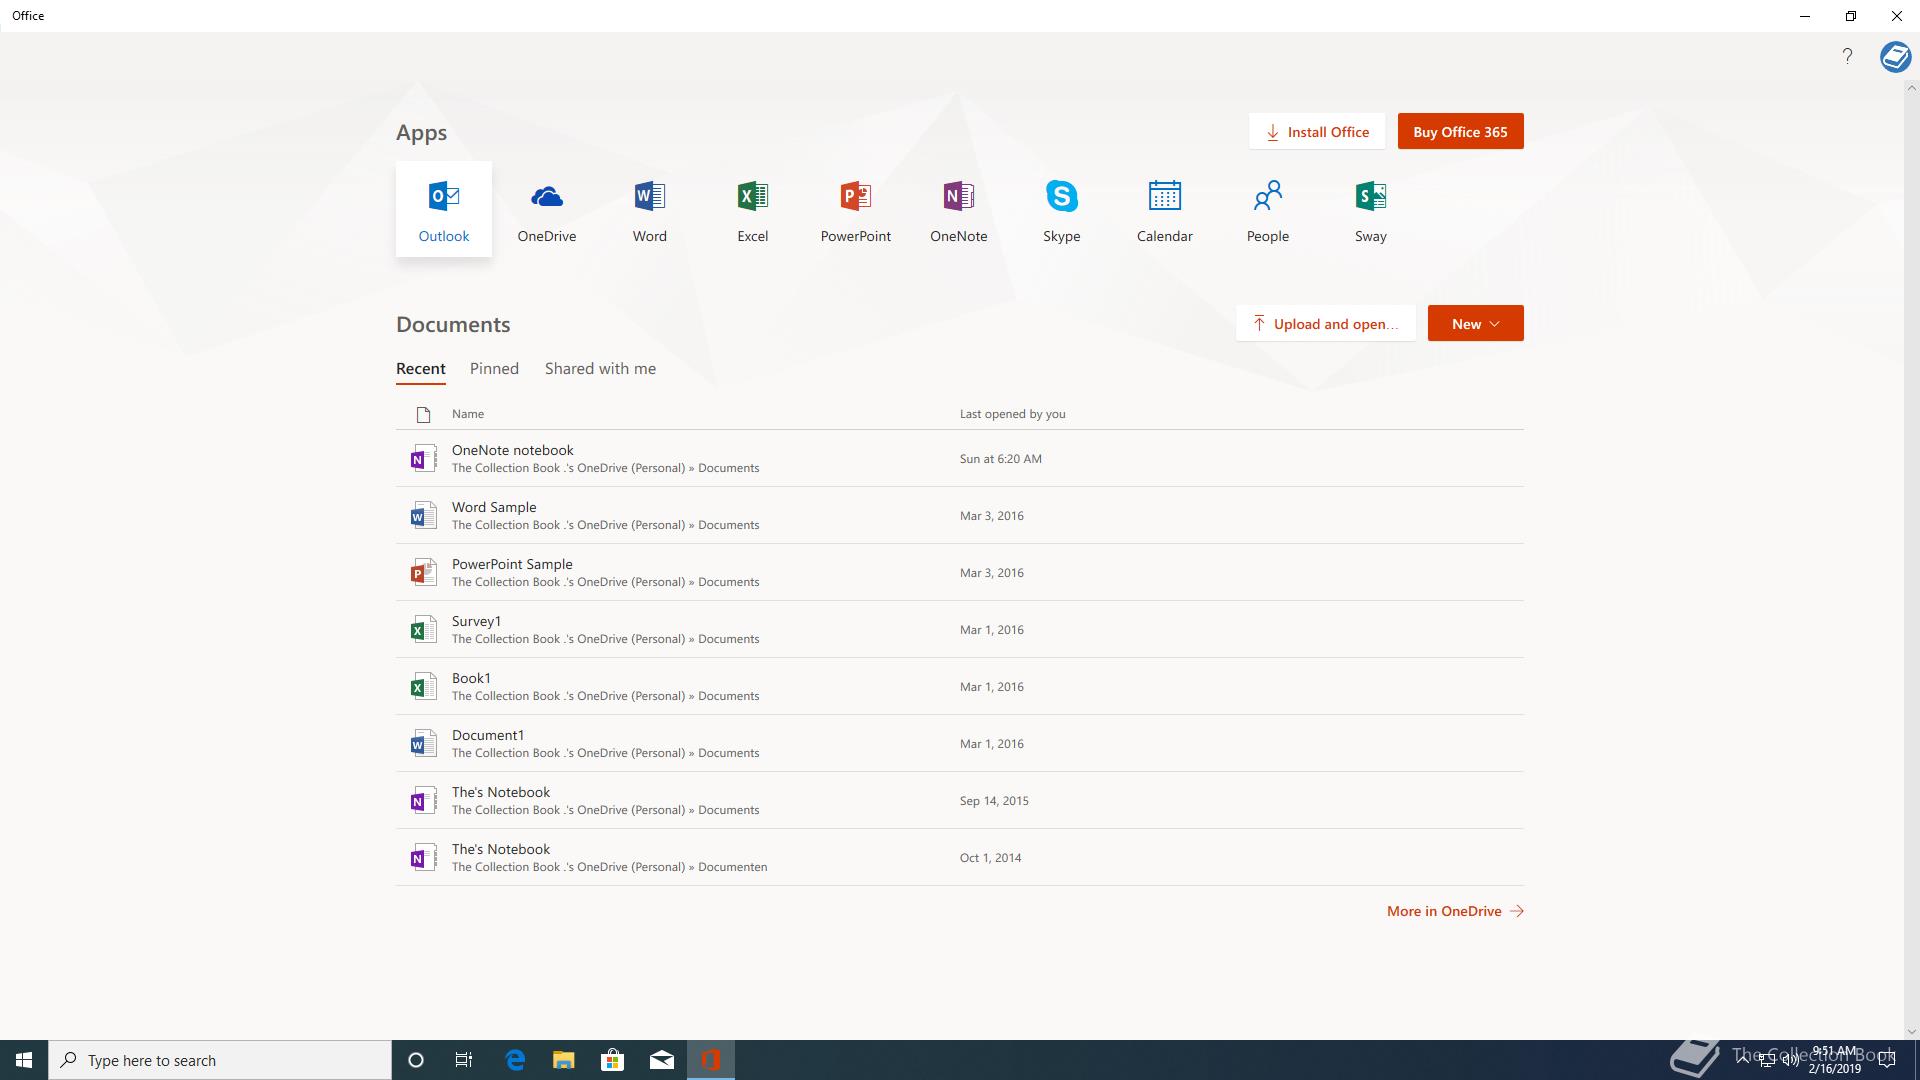The height and width of the screenshot is (1080, 1920).
Task: Launch the Excel app tile
Action: [x=753, y=209]
